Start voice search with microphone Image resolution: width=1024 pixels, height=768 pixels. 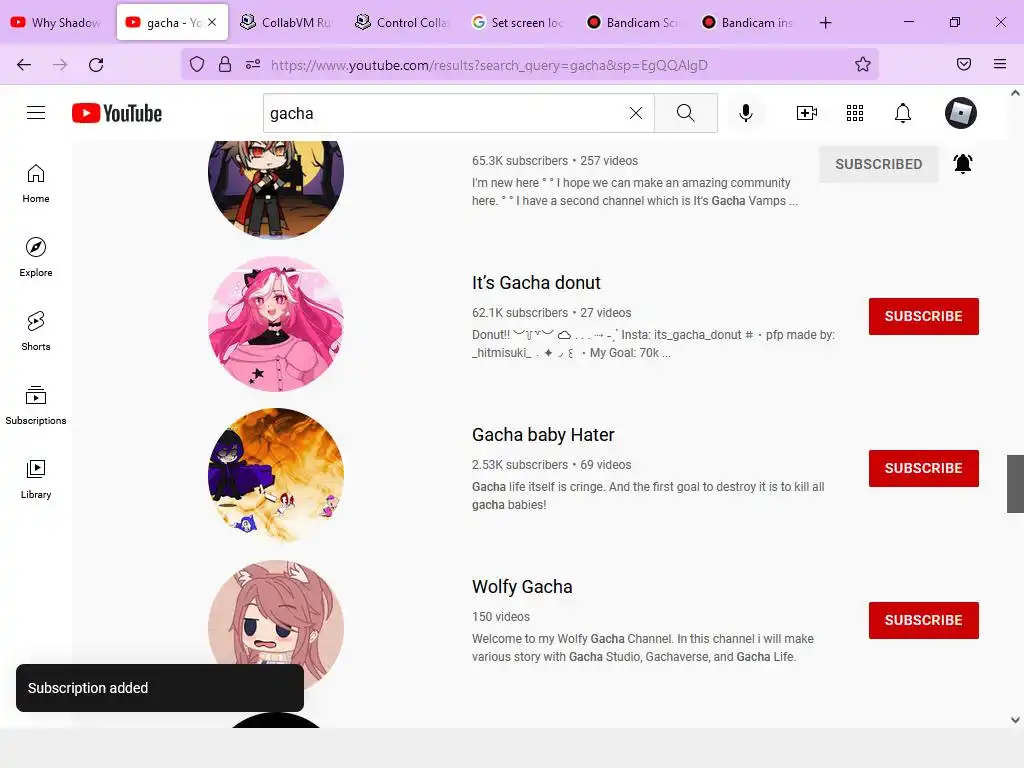point(745,113)
